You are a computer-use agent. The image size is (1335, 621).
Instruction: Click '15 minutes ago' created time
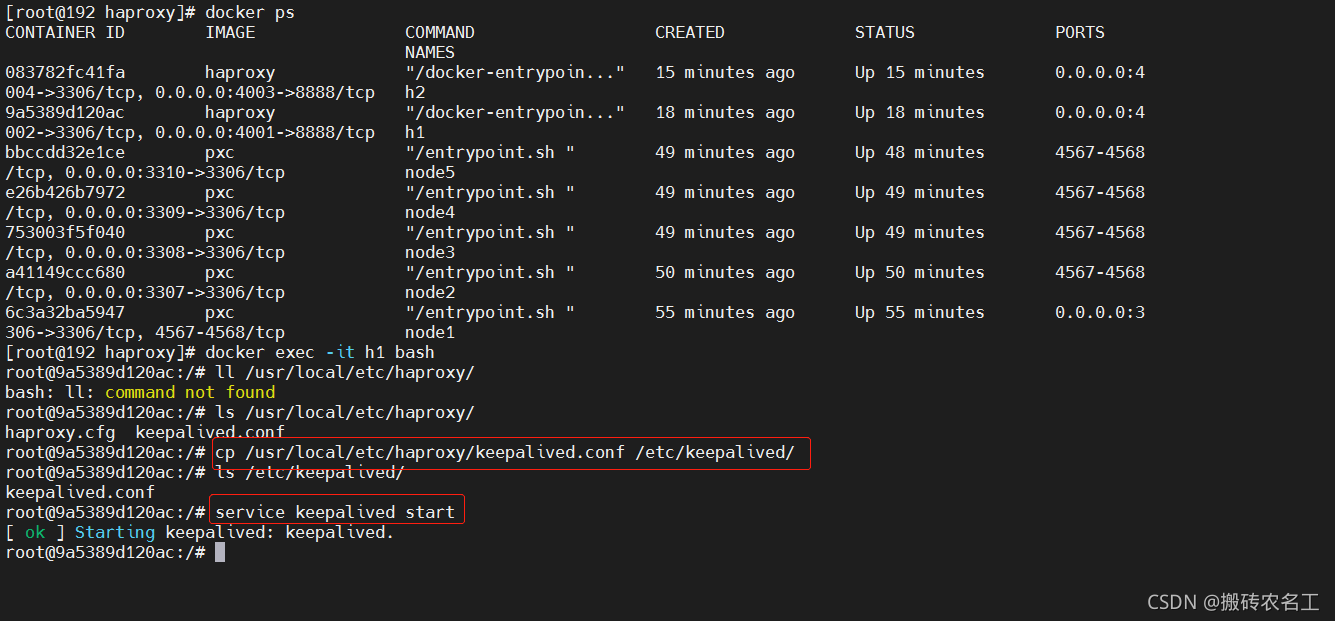coord(725,72)
